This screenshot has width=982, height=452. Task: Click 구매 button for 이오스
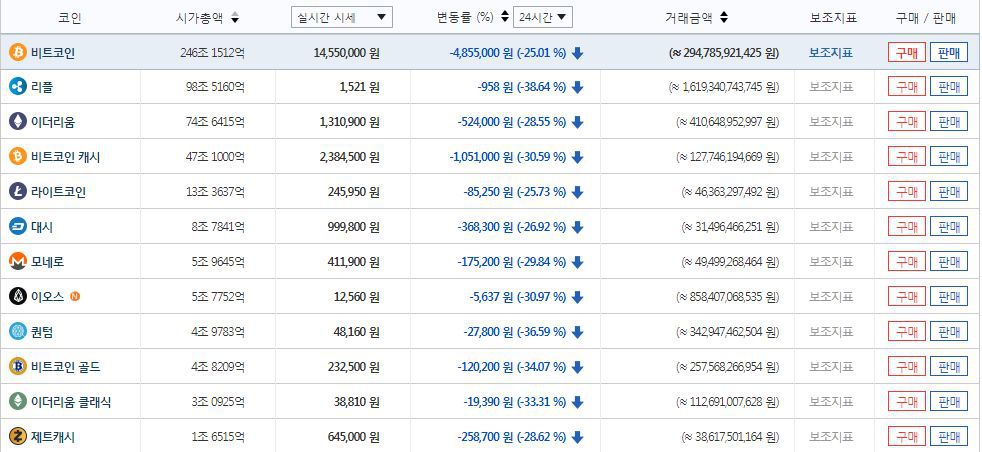(x=906, y=296)
